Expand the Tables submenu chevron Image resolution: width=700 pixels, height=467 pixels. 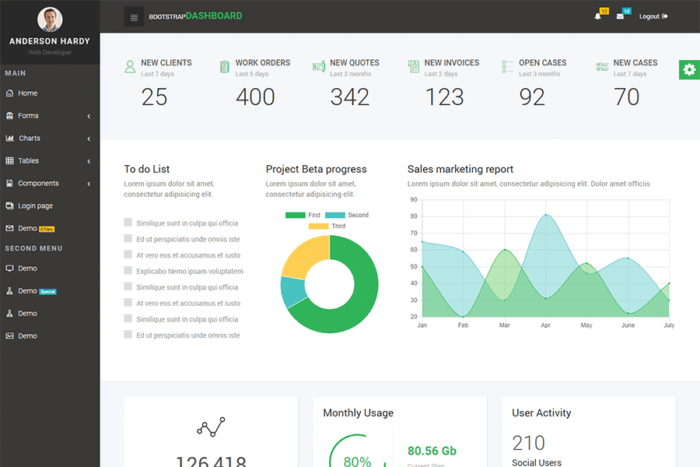[x=89, y=161]
